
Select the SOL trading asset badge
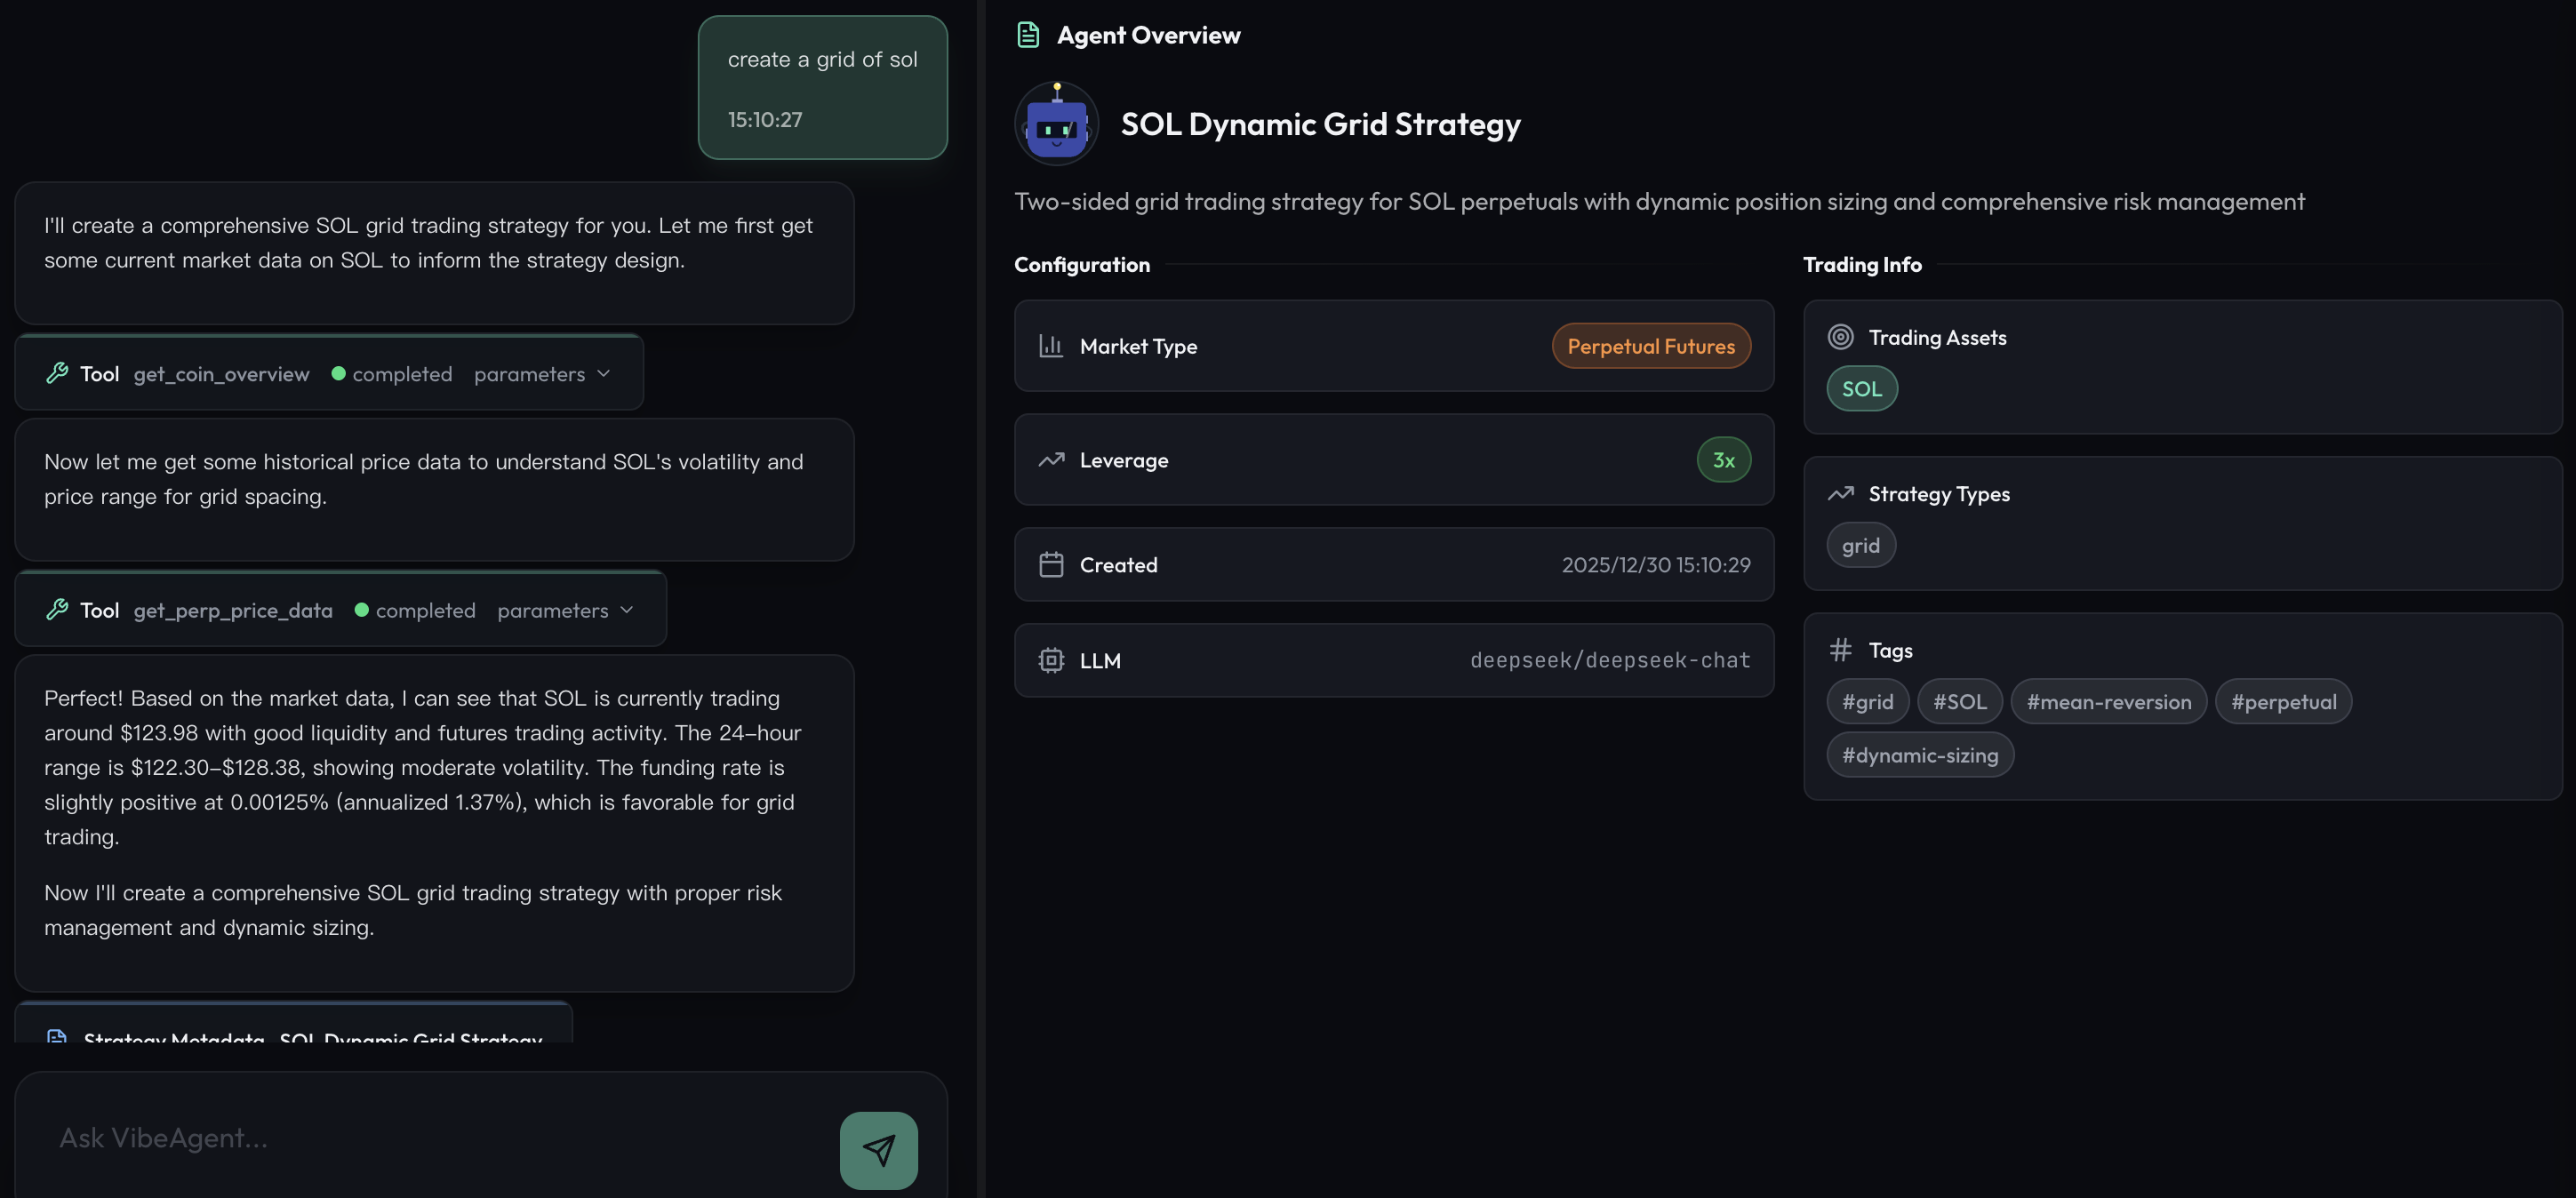point(1861,388)
